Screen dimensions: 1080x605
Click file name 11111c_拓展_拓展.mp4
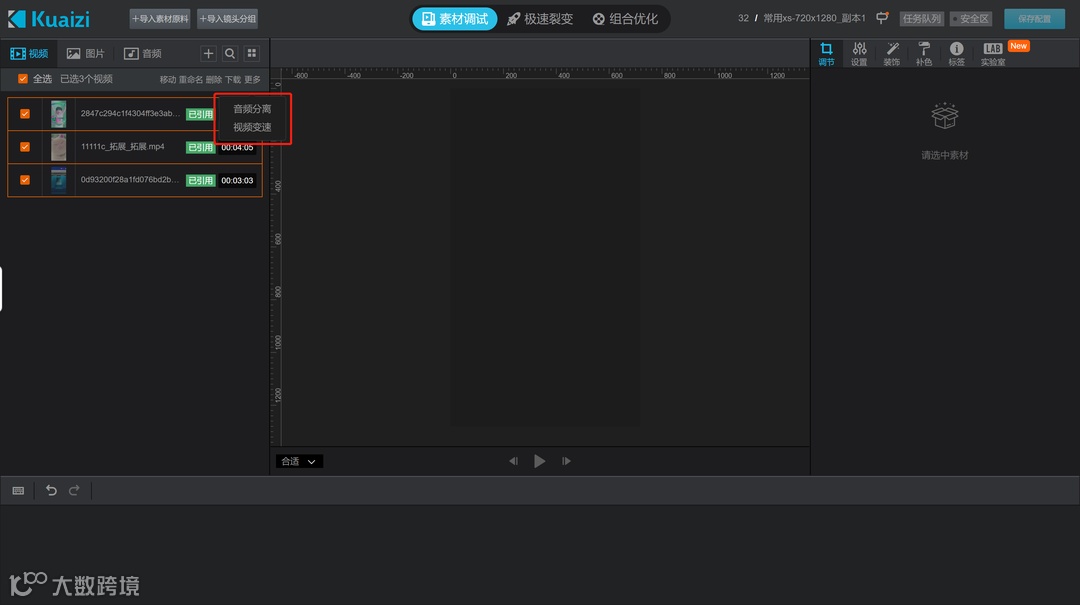pos(123,147)
